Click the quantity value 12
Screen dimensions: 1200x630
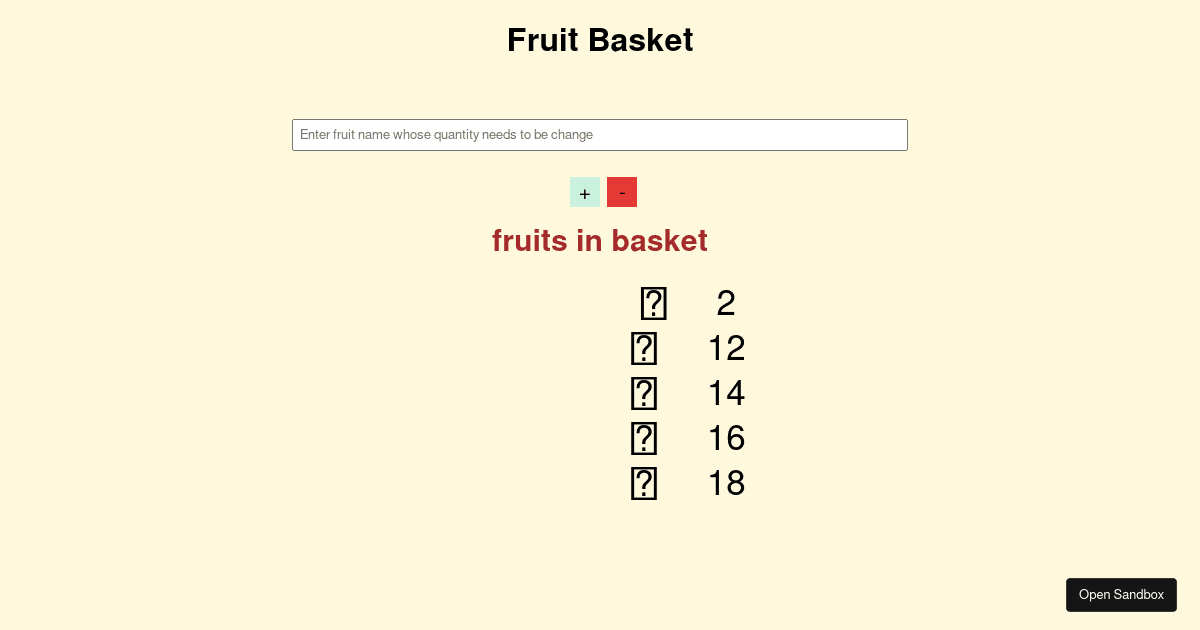[726, 348]
